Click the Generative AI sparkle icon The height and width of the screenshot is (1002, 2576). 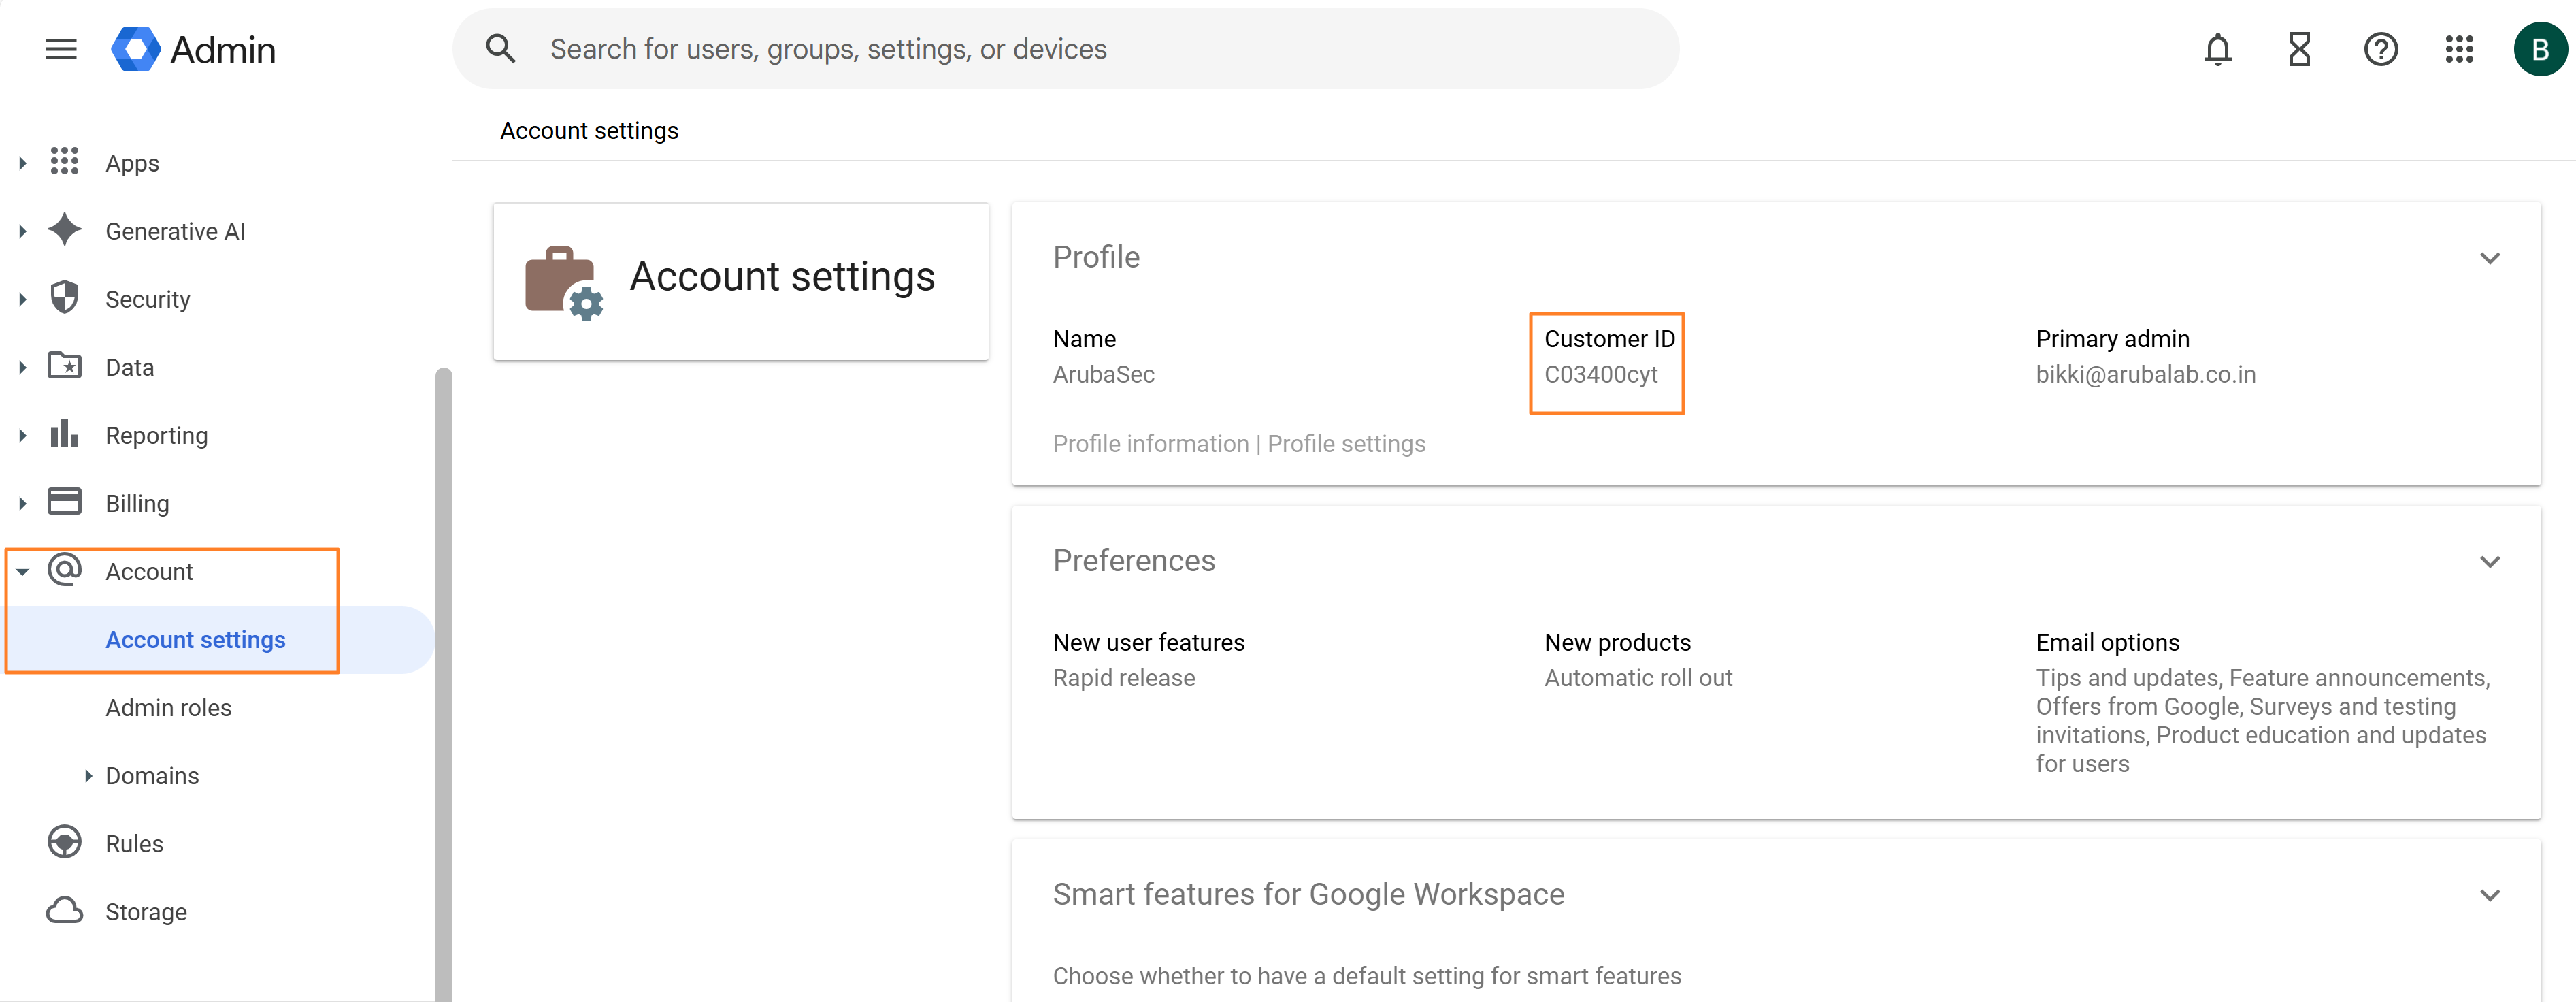click(65, 230)
